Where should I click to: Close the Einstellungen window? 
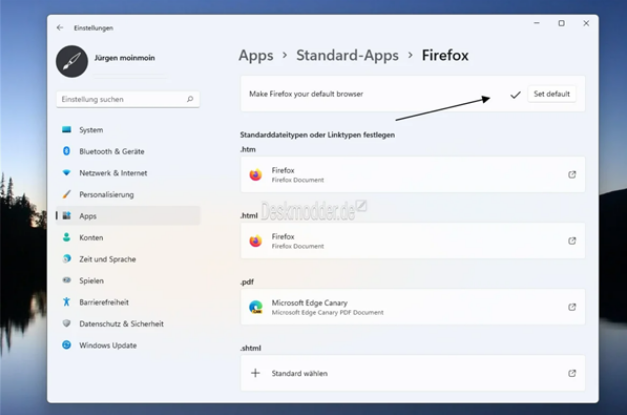point(586,23)
